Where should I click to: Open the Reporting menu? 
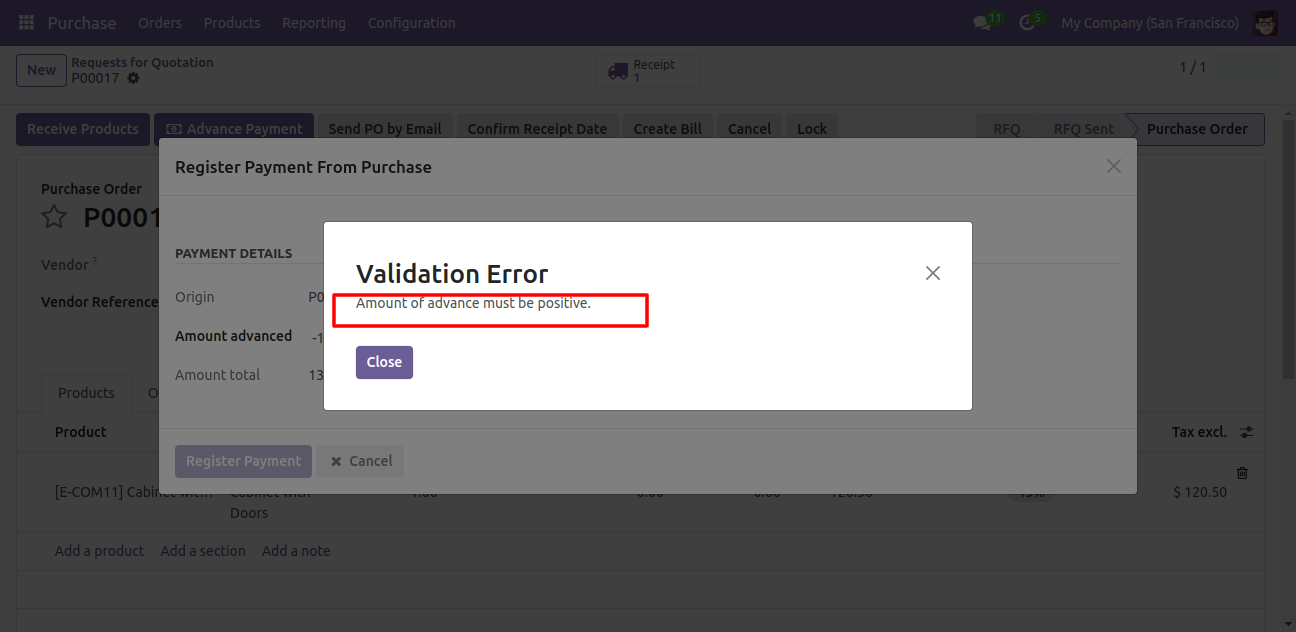click(x=314, y=22)
